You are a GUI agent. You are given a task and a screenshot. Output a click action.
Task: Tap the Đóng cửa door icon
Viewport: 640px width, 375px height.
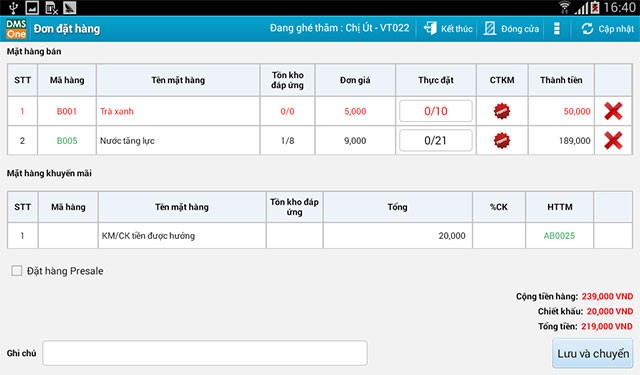pyautogui.click(x=490, y=28)
